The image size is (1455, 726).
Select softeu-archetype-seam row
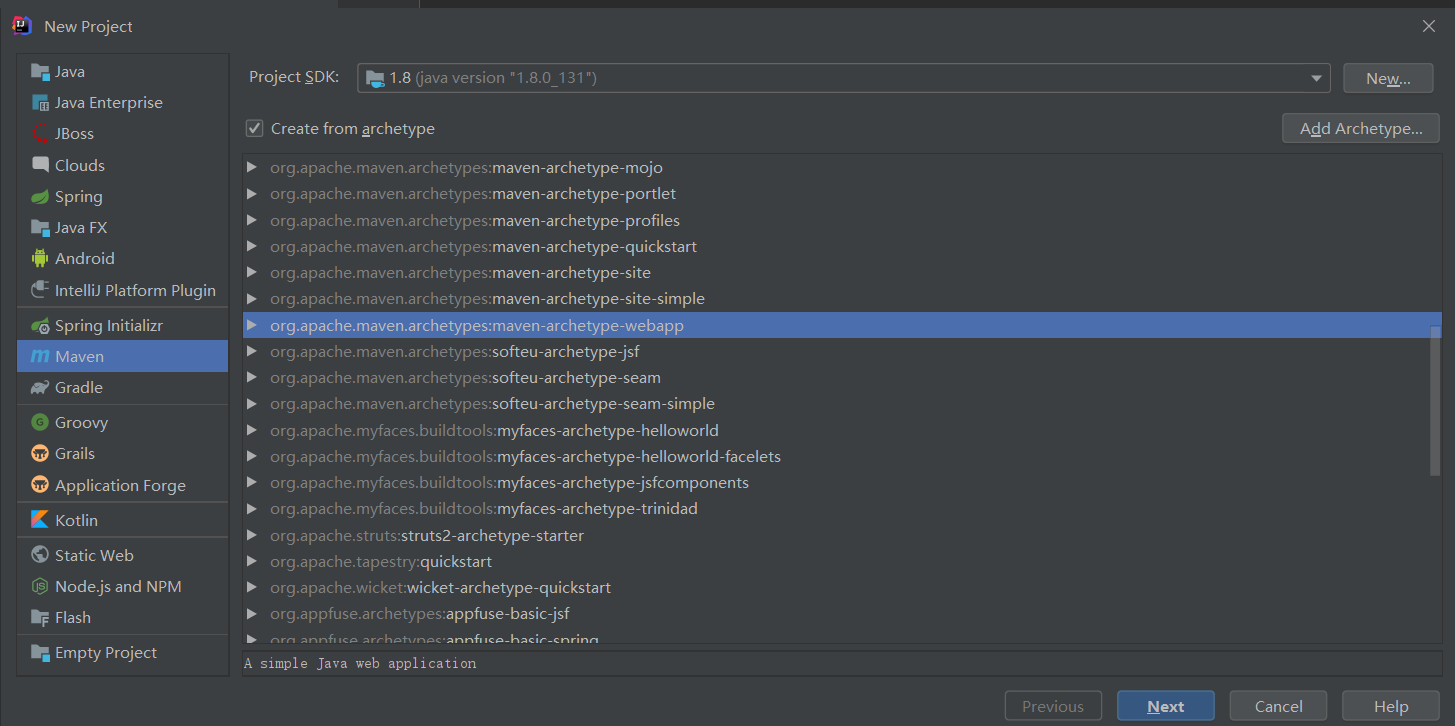tap(842, 377)
